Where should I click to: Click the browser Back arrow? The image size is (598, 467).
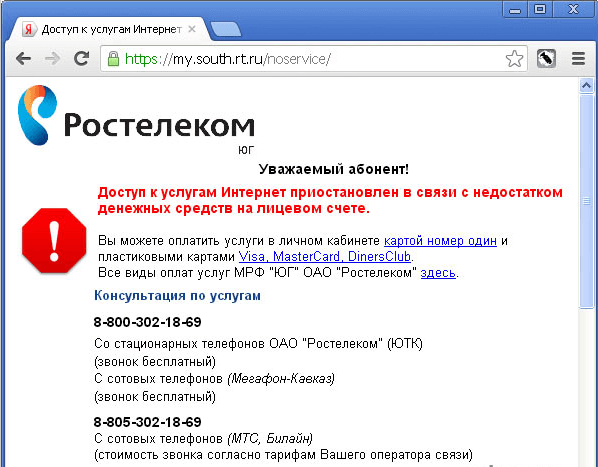point(24,59)
